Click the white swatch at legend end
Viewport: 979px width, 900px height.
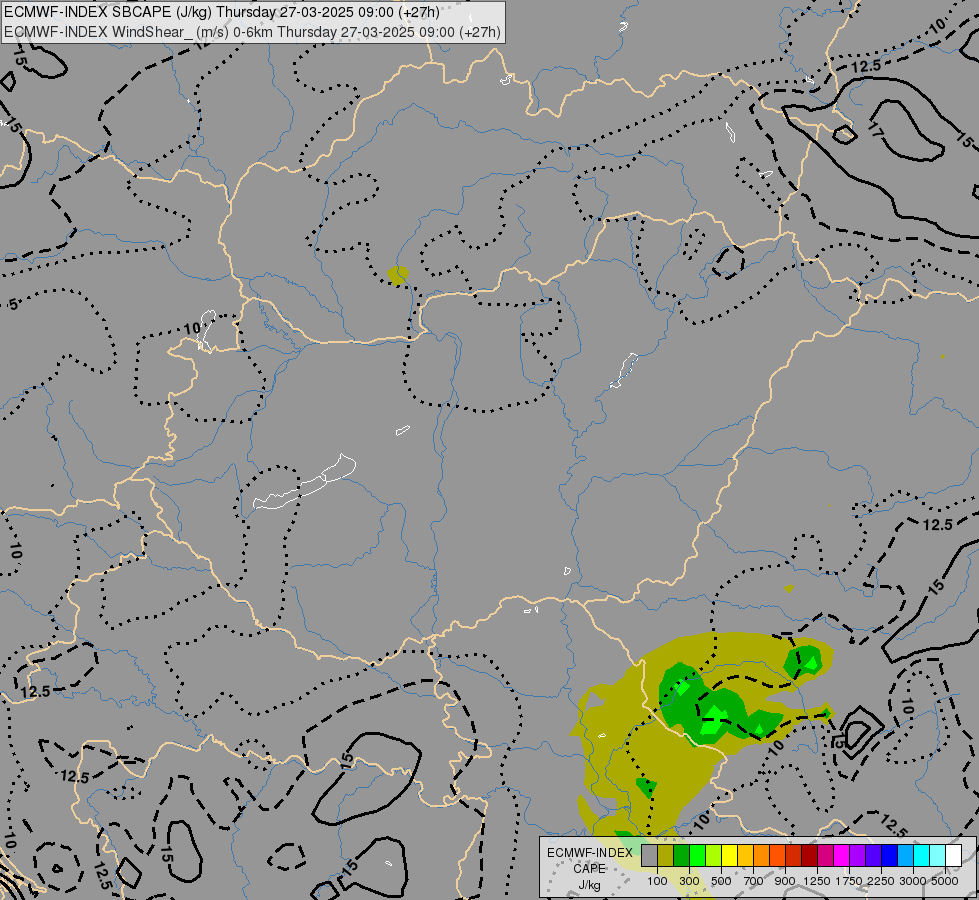953,855
